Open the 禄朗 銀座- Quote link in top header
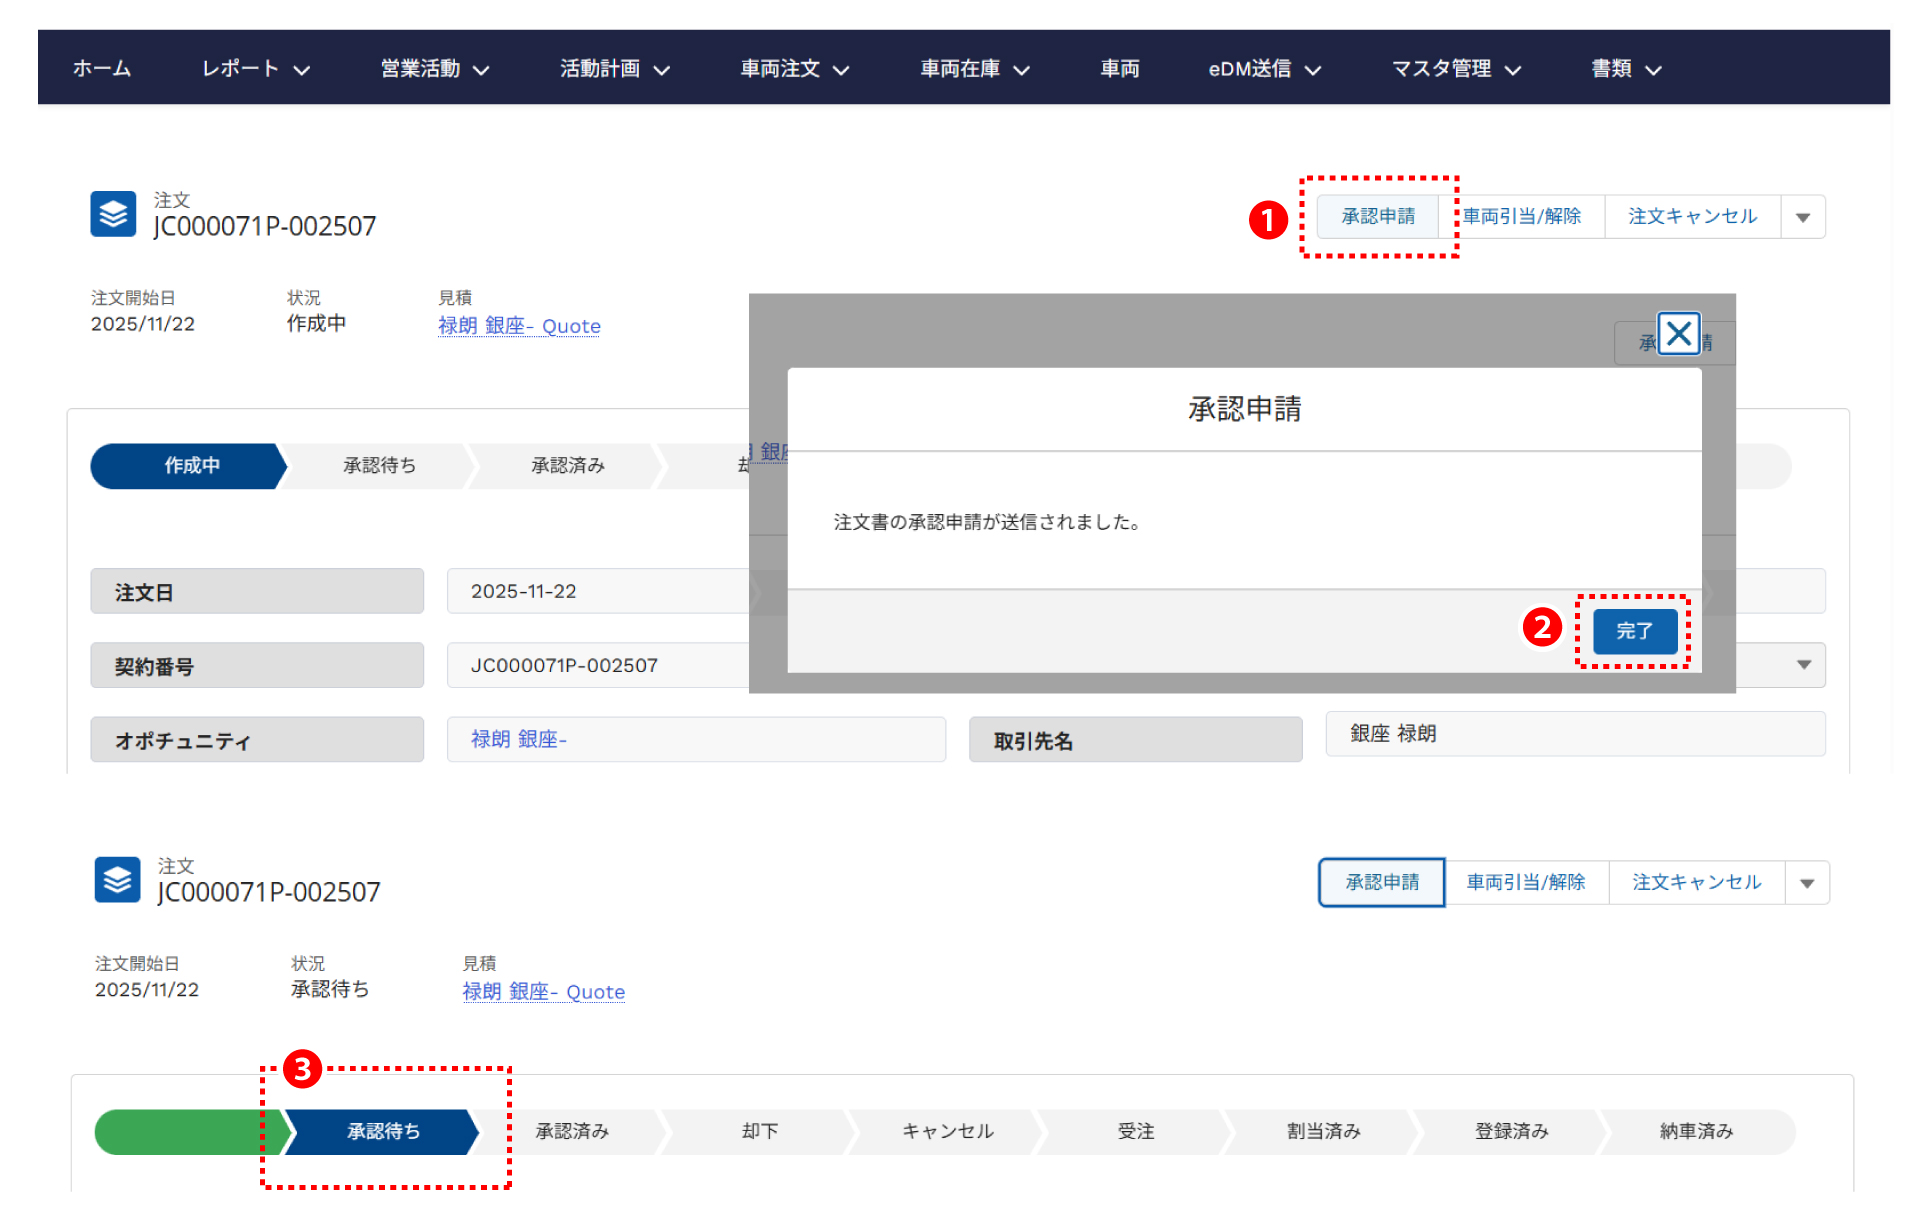Viewport: 1920px width, 1230px height. (518, 326)
